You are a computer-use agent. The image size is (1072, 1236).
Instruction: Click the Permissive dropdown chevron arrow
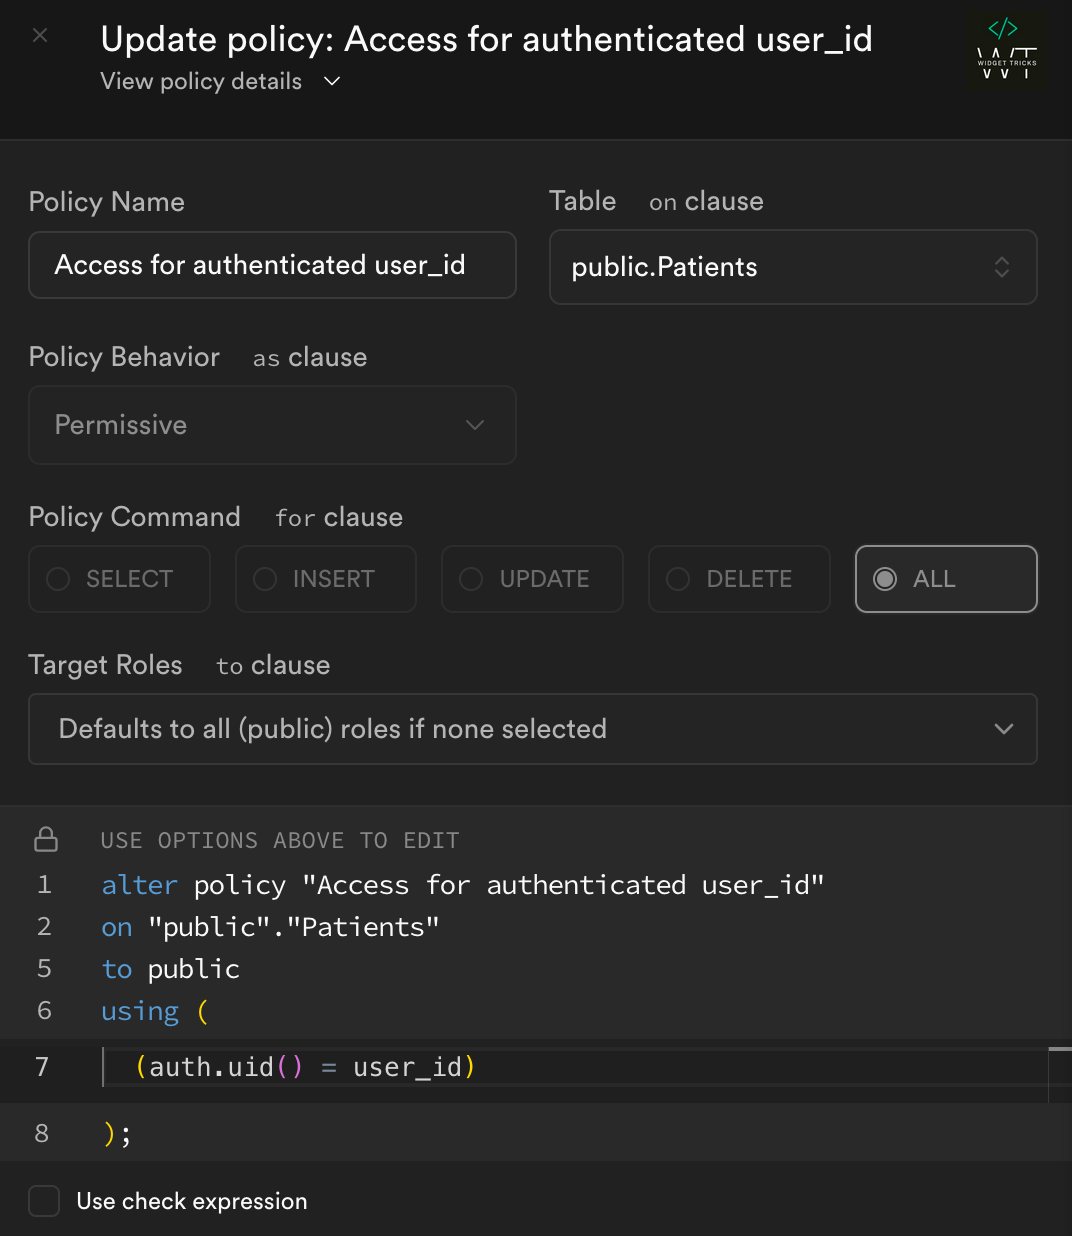475,425
